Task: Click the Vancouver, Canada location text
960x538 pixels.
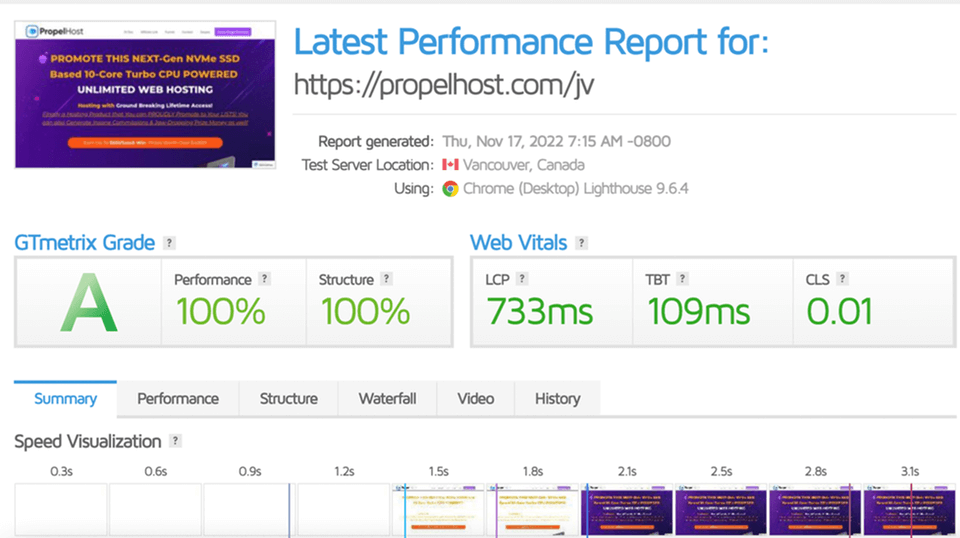Action: 523,165
